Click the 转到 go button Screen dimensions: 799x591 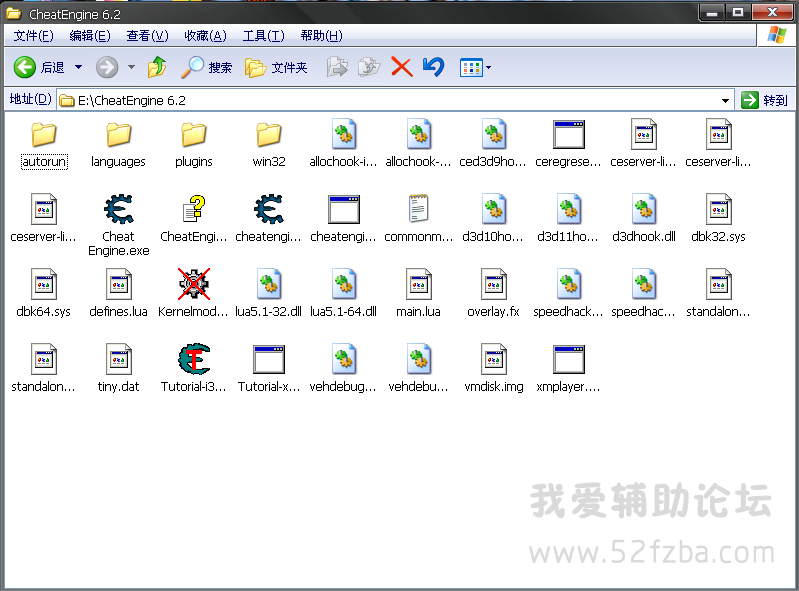click(x=764, y=100)
